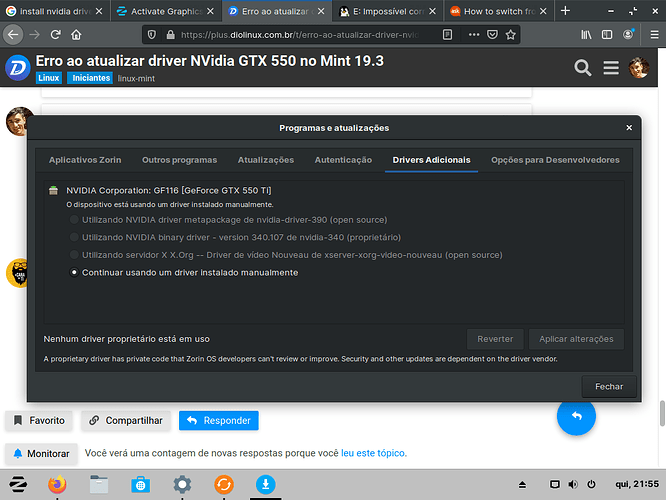Click the Compartilhar button
This screenshot has height=500, width=666.
coord(126,421)
